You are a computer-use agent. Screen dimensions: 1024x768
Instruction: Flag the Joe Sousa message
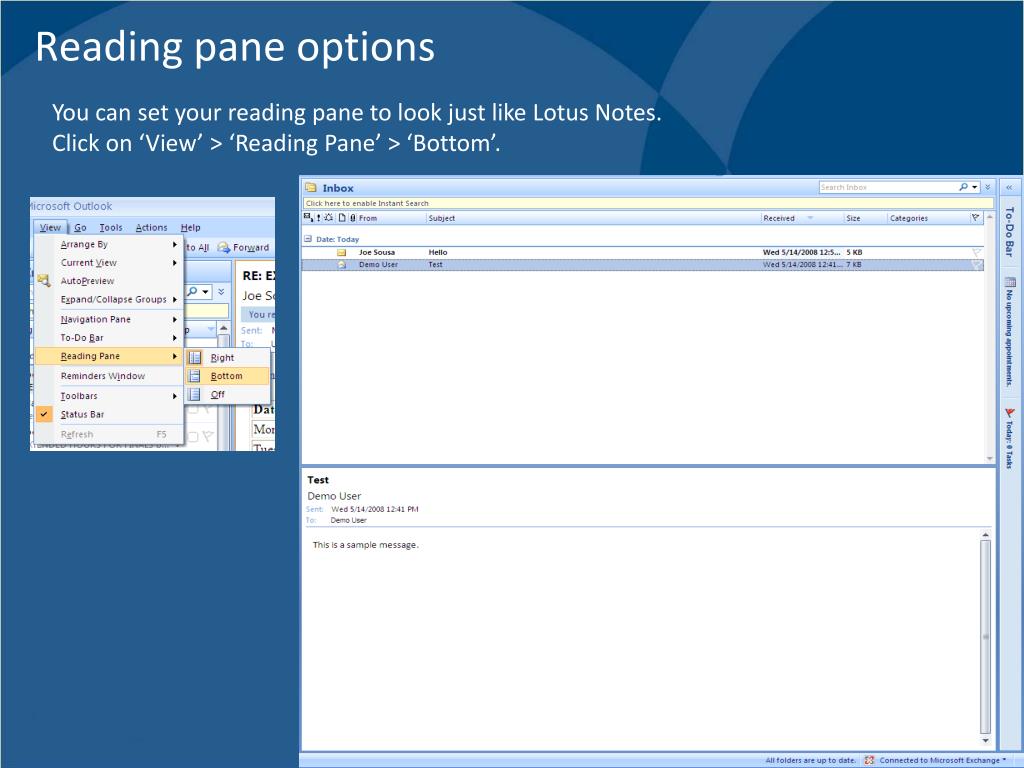pyautogui.click(x=976, y=252)
